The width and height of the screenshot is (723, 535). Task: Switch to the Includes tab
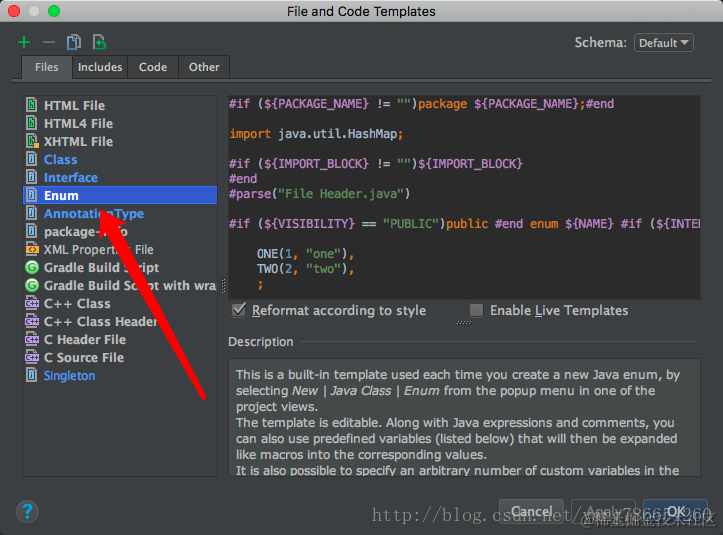click(x=100, y=67)
